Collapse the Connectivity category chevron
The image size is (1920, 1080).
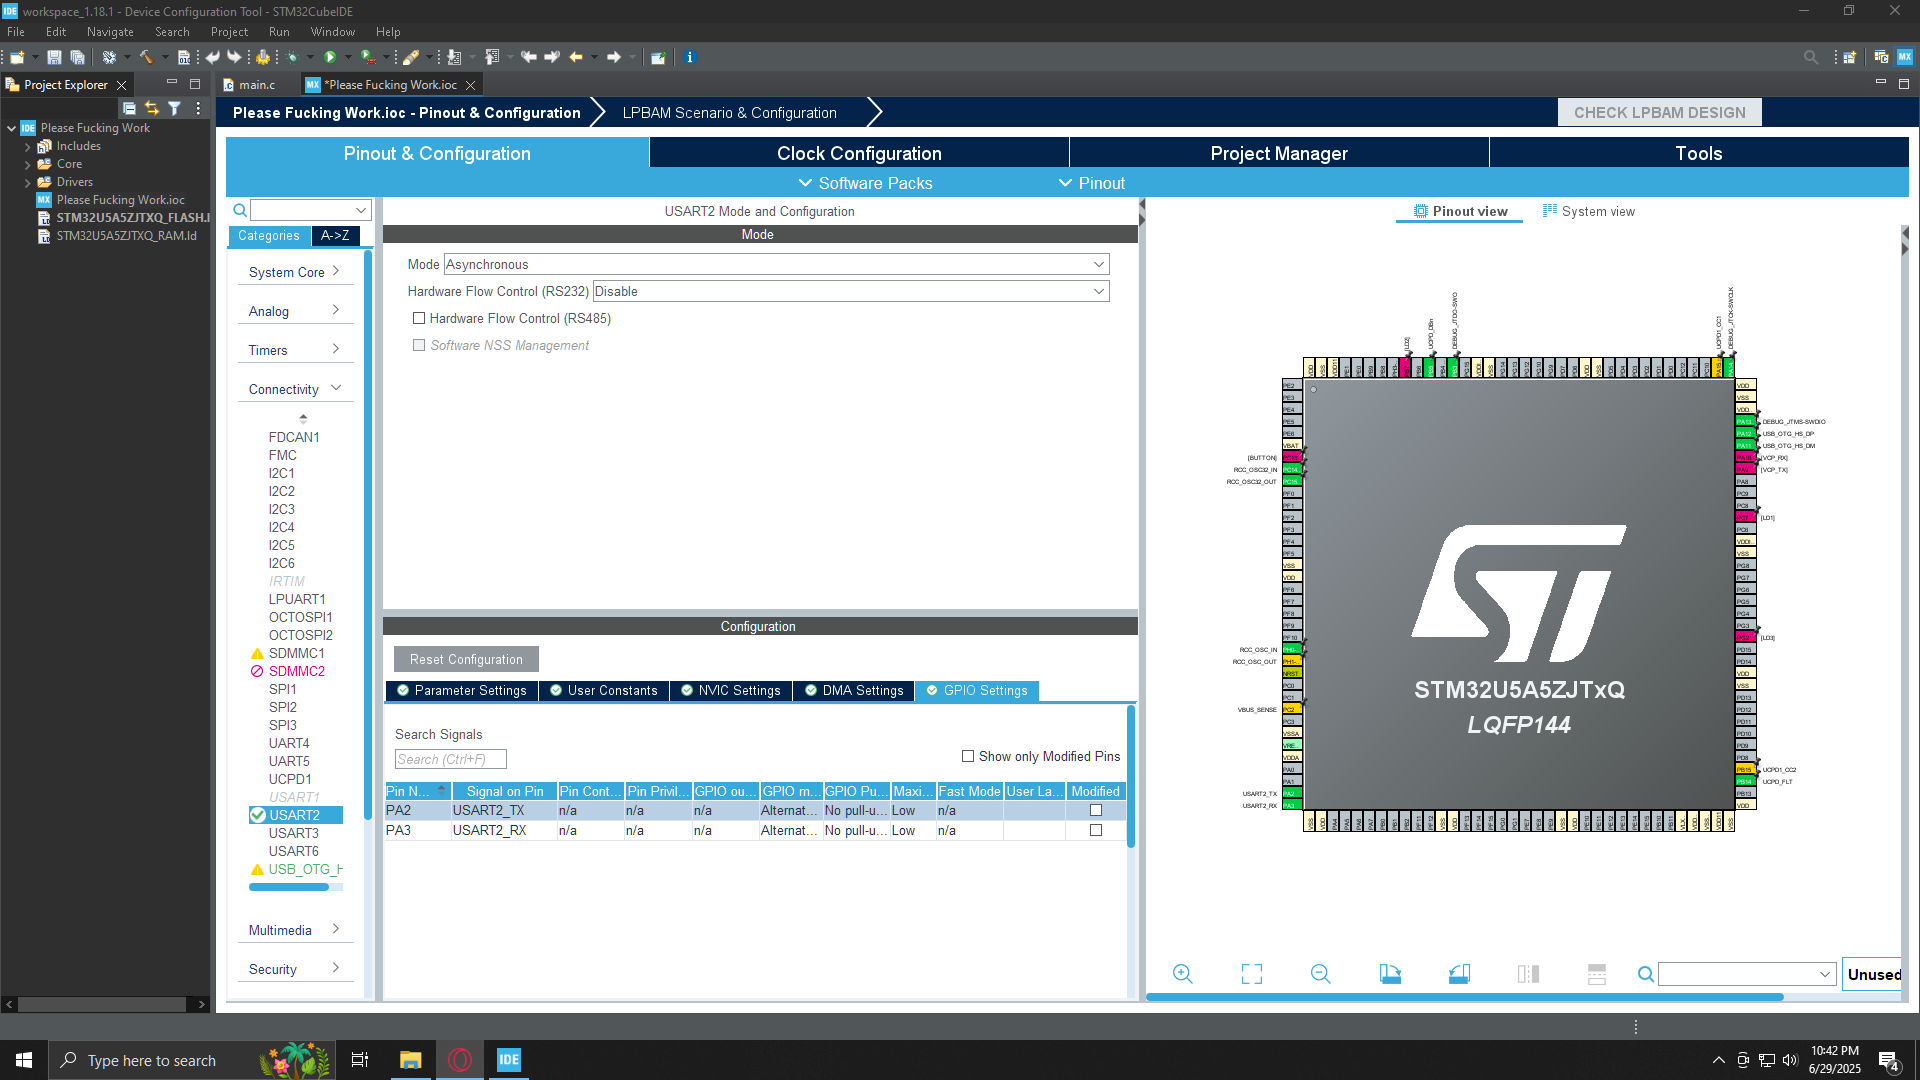[x=337, y=386]
